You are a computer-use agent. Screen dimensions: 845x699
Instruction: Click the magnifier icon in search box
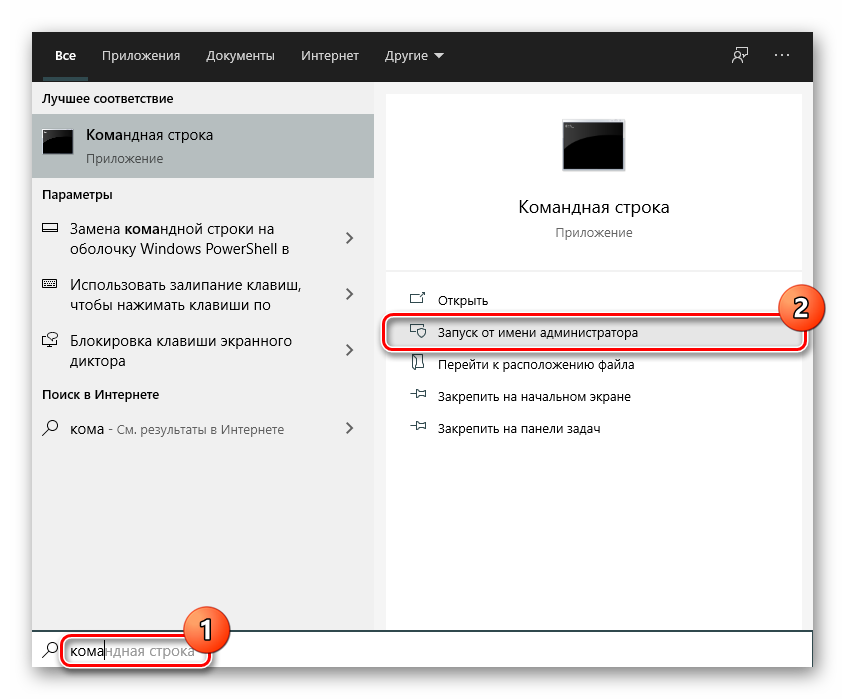[50, 651]
